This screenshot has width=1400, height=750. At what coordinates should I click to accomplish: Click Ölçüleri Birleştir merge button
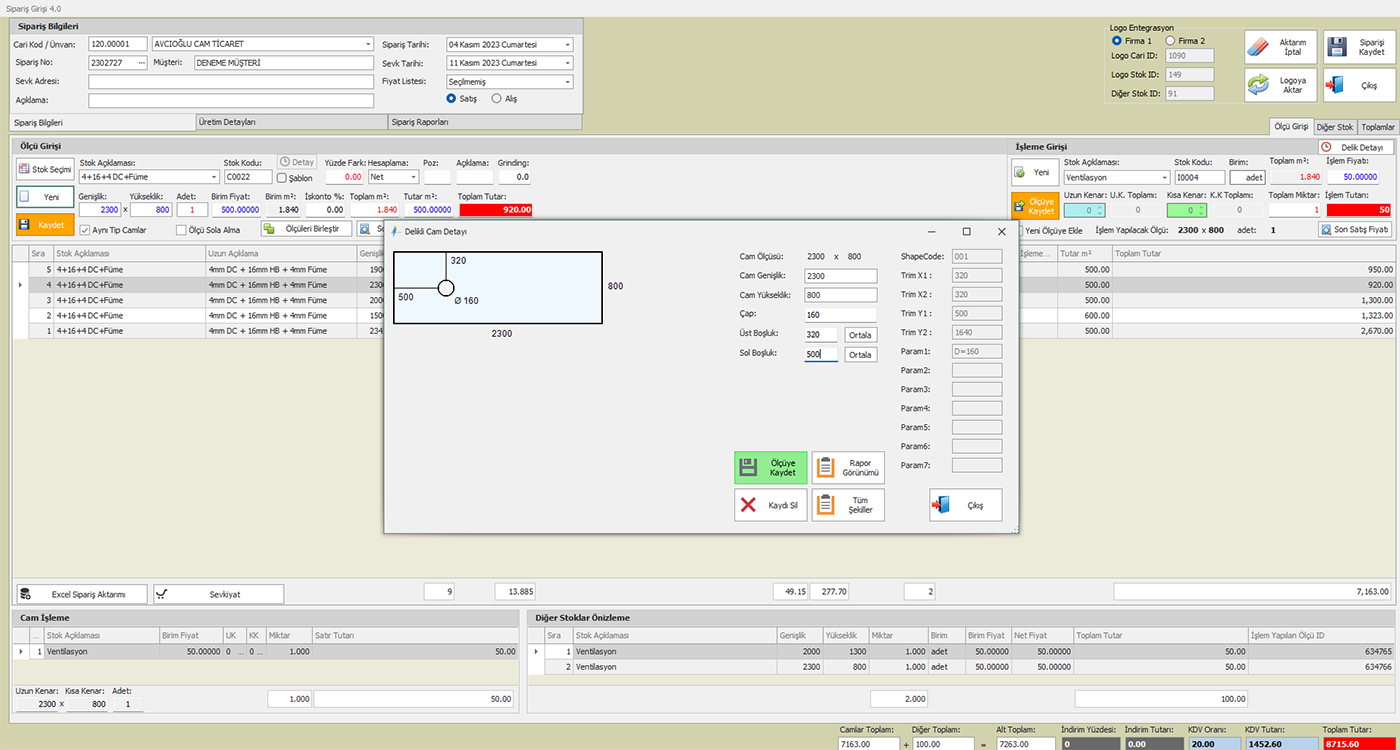pos(306,229)
